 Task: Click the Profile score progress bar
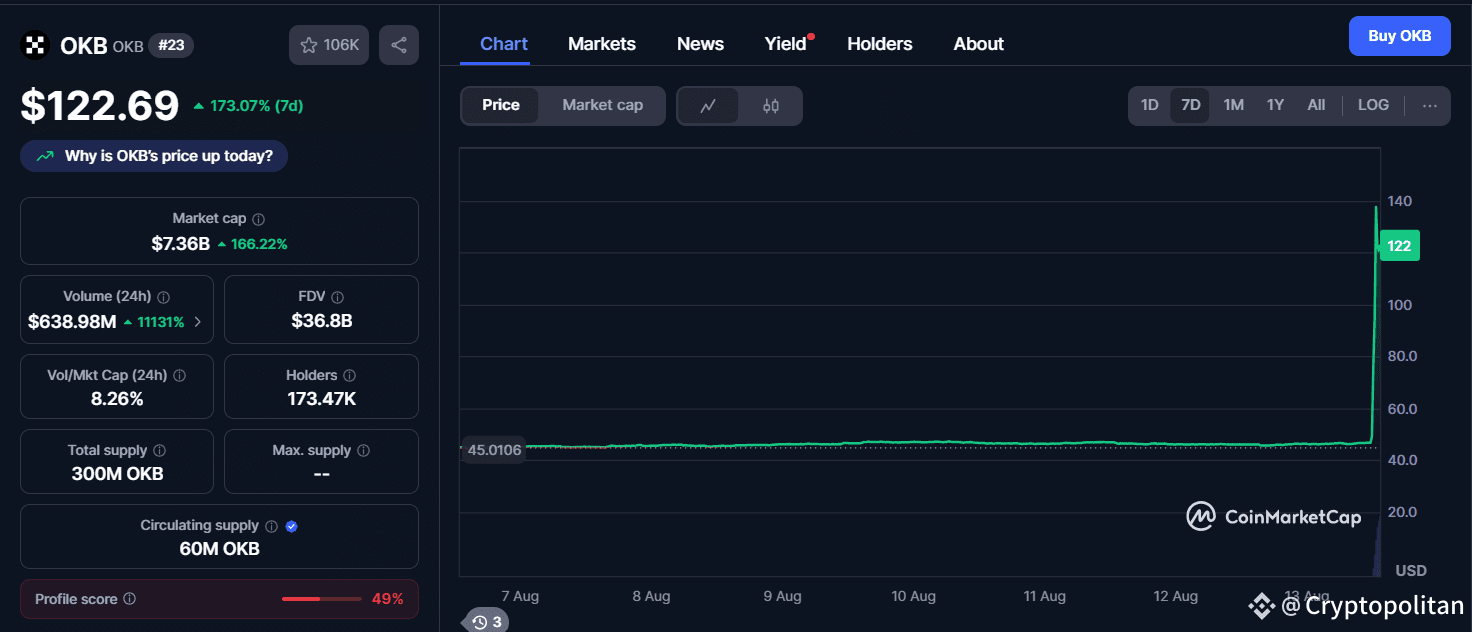coord(322,599)
